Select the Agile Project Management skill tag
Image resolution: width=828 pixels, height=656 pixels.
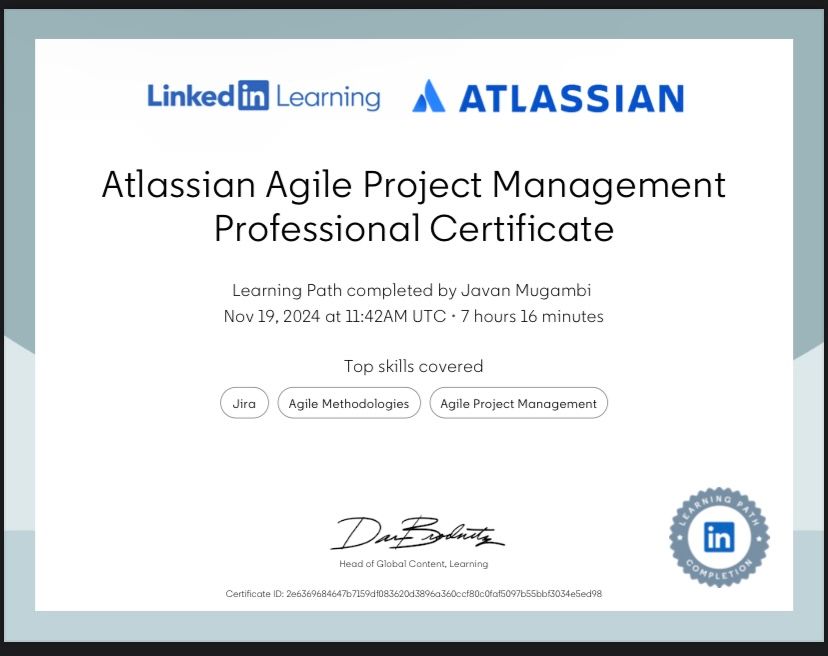click(518, 403)
